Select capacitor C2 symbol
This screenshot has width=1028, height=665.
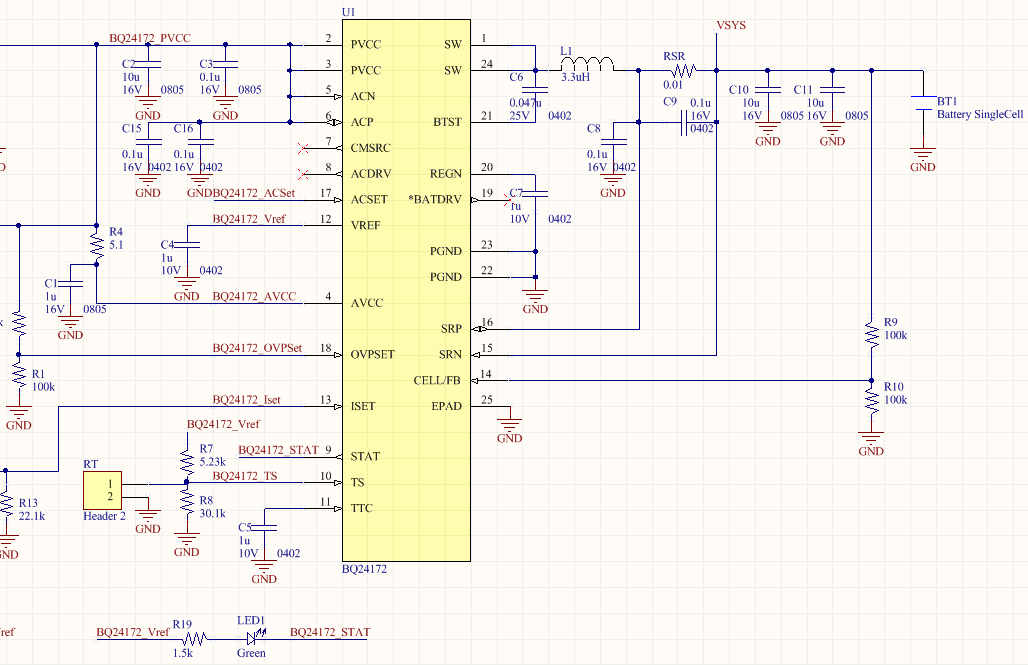(x=148, y=64)
